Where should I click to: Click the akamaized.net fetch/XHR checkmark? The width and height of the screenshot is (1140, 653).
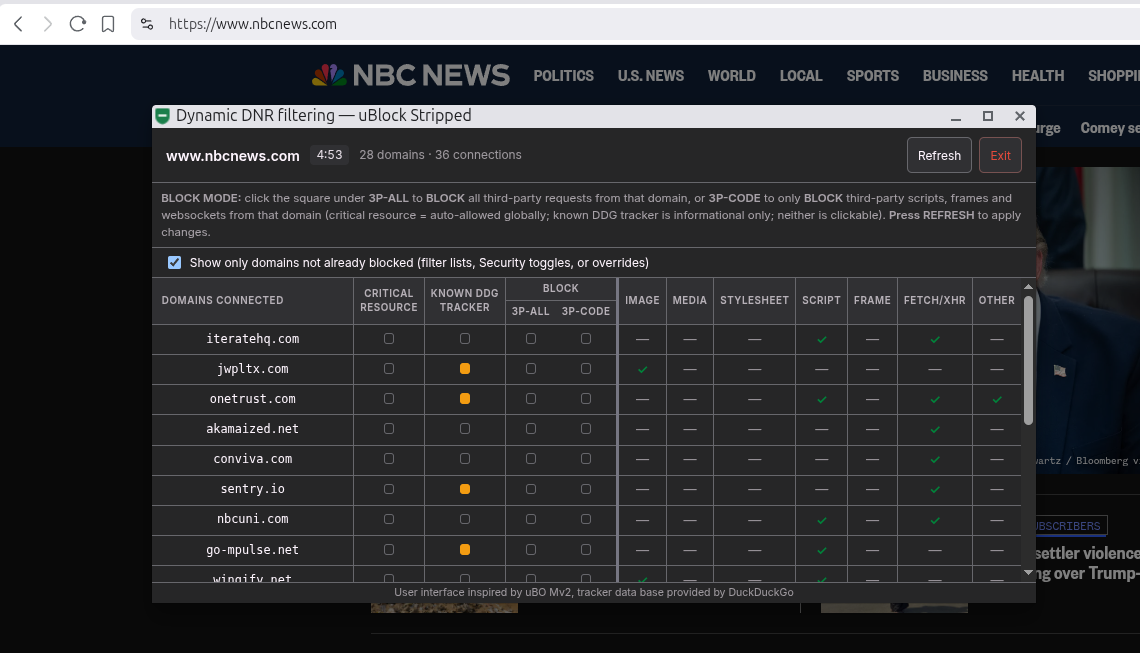pos(935,430)
